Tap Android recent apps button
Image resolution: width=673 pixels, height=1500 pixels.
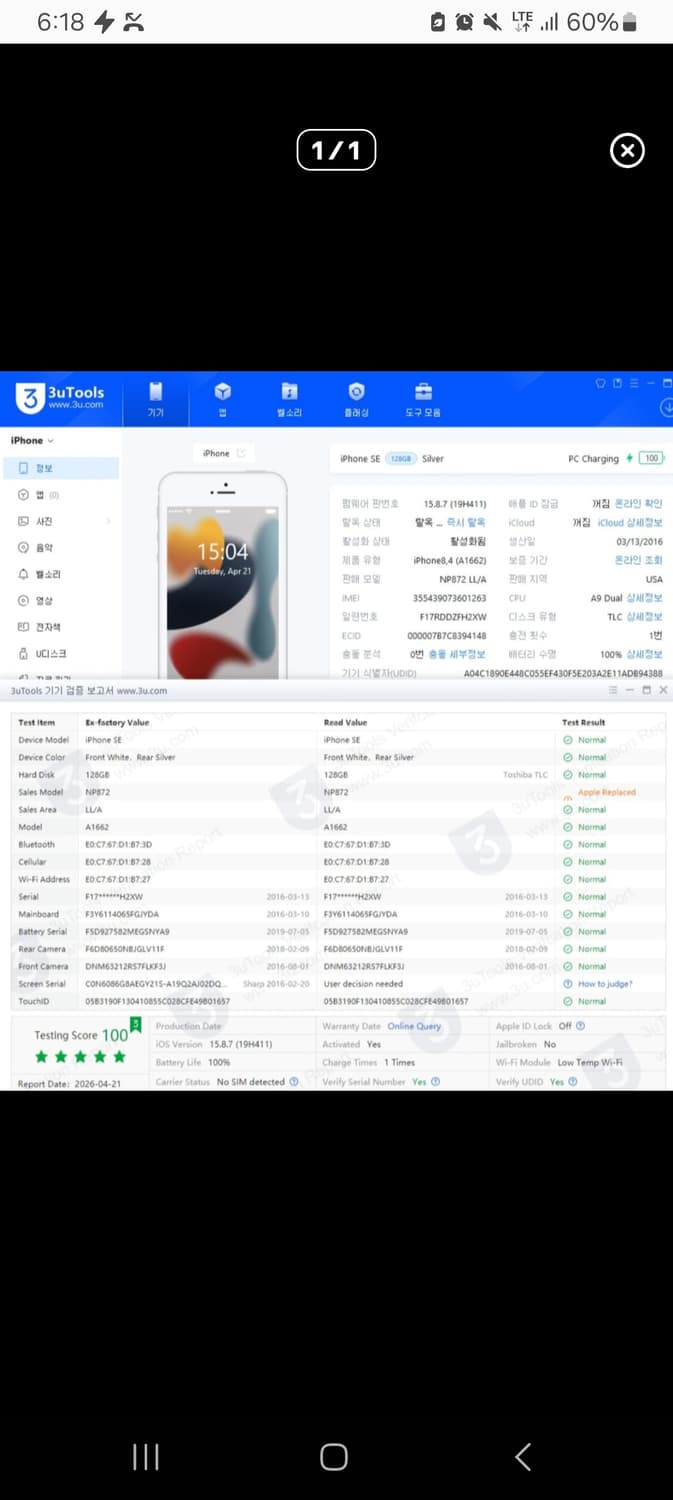pos(146,1457)
